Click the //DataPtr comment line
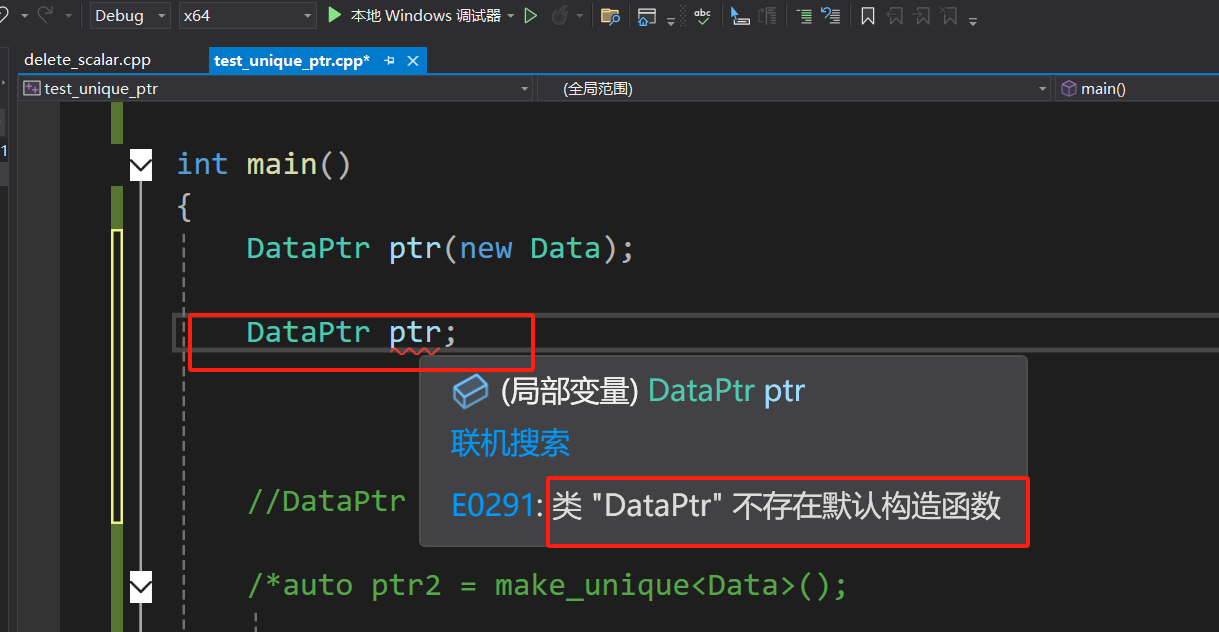 [326, 501]
